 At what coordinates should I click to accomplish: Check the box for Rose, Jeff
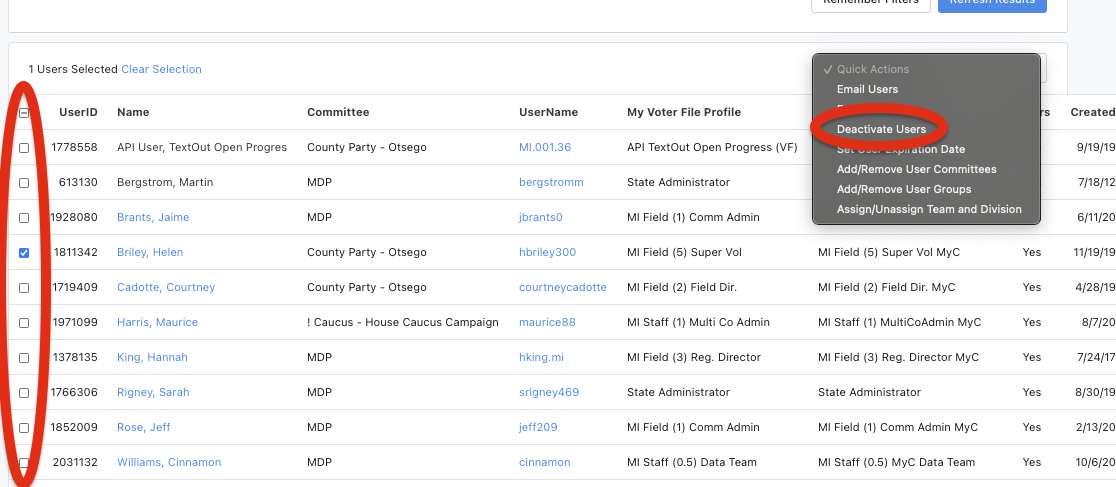click(23, 427)
